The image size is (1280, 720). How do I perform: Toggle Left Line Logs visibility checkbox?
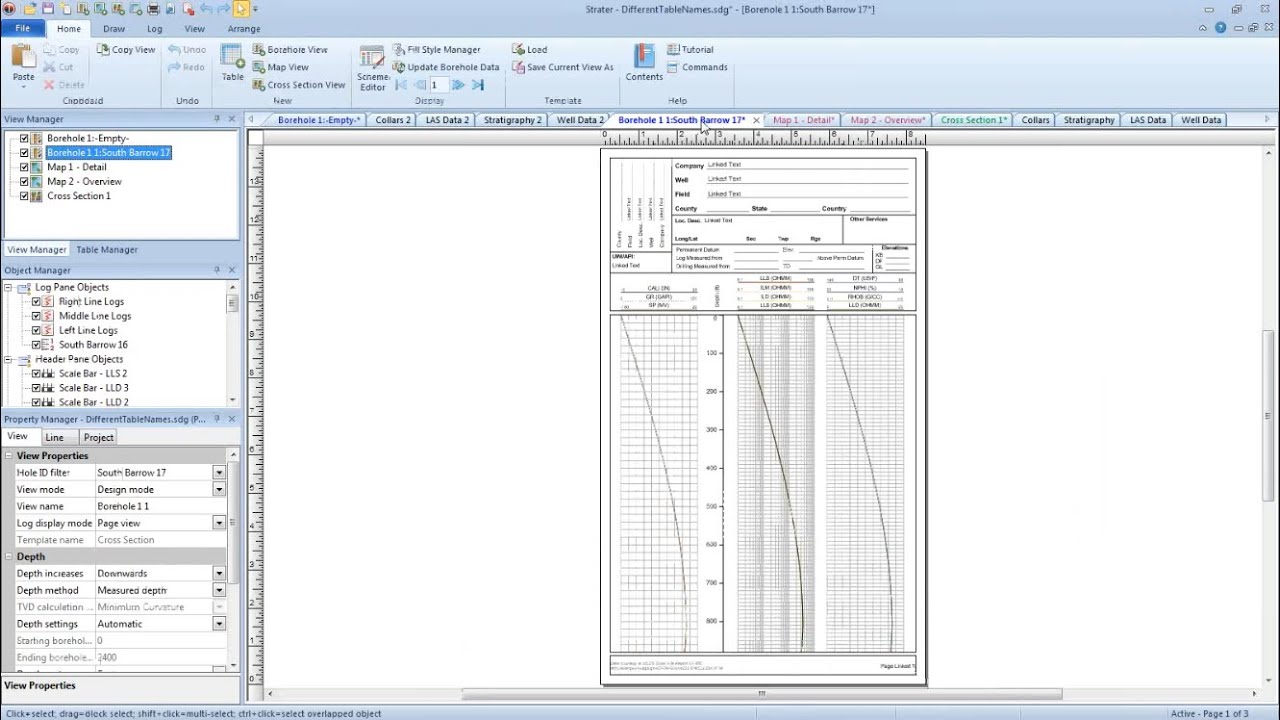(36, 330)
